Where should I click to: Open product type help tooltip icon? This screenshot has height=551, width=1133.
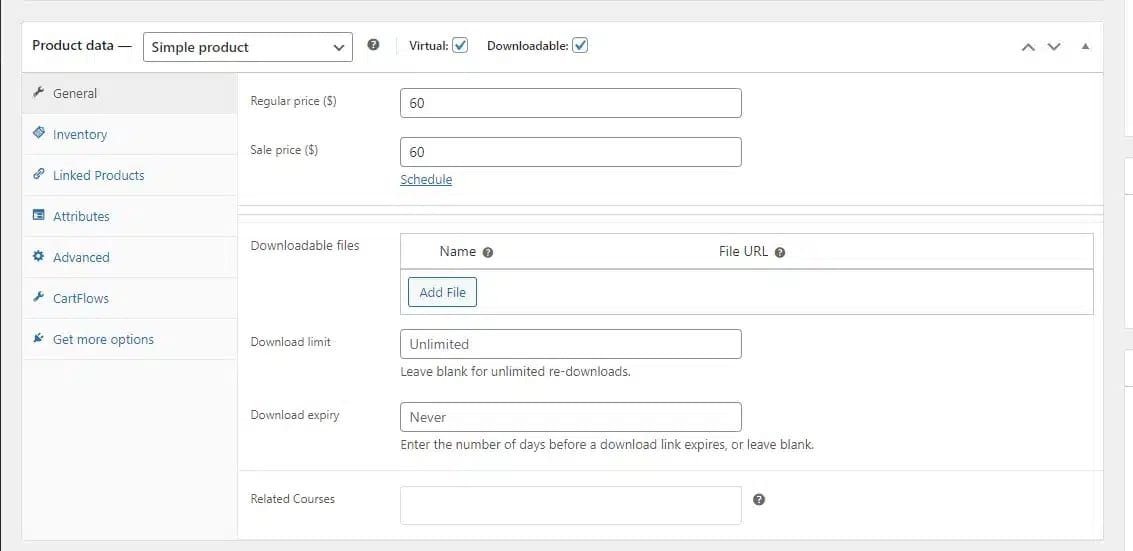tap(373, 45)
